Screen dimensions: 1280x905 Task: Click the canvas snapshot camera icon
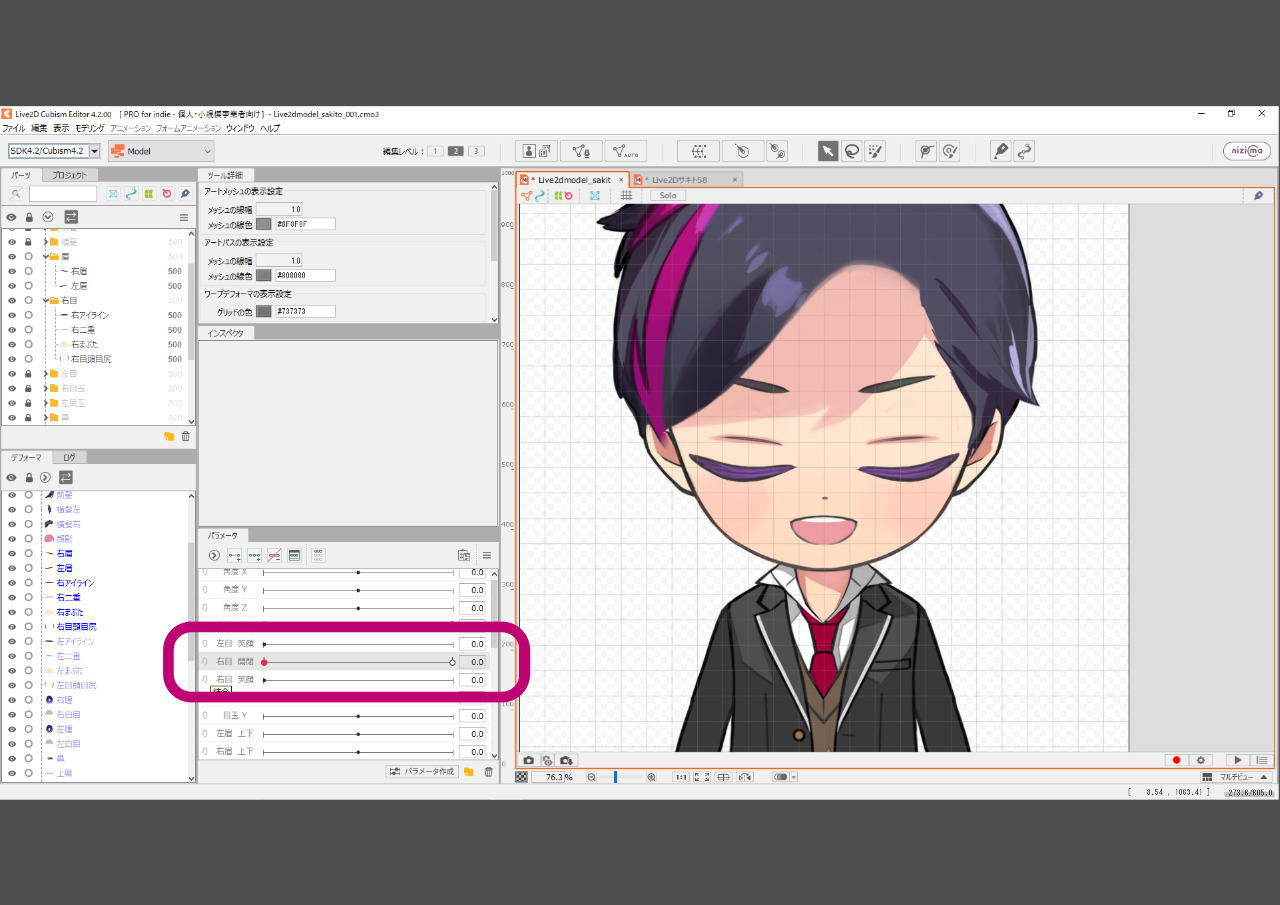[x=529, y=760]
